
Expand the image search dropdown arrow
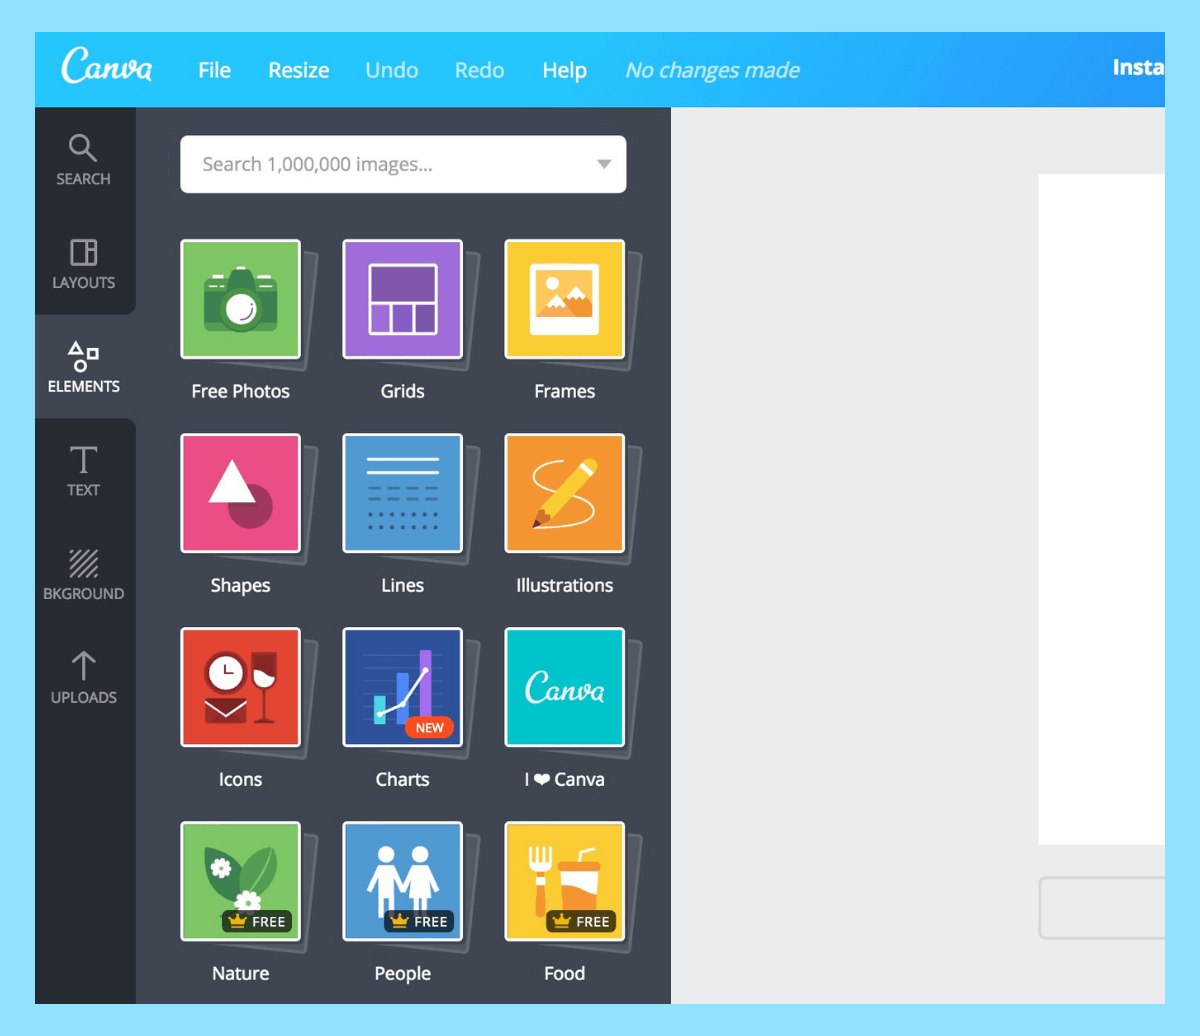[603, 164]
